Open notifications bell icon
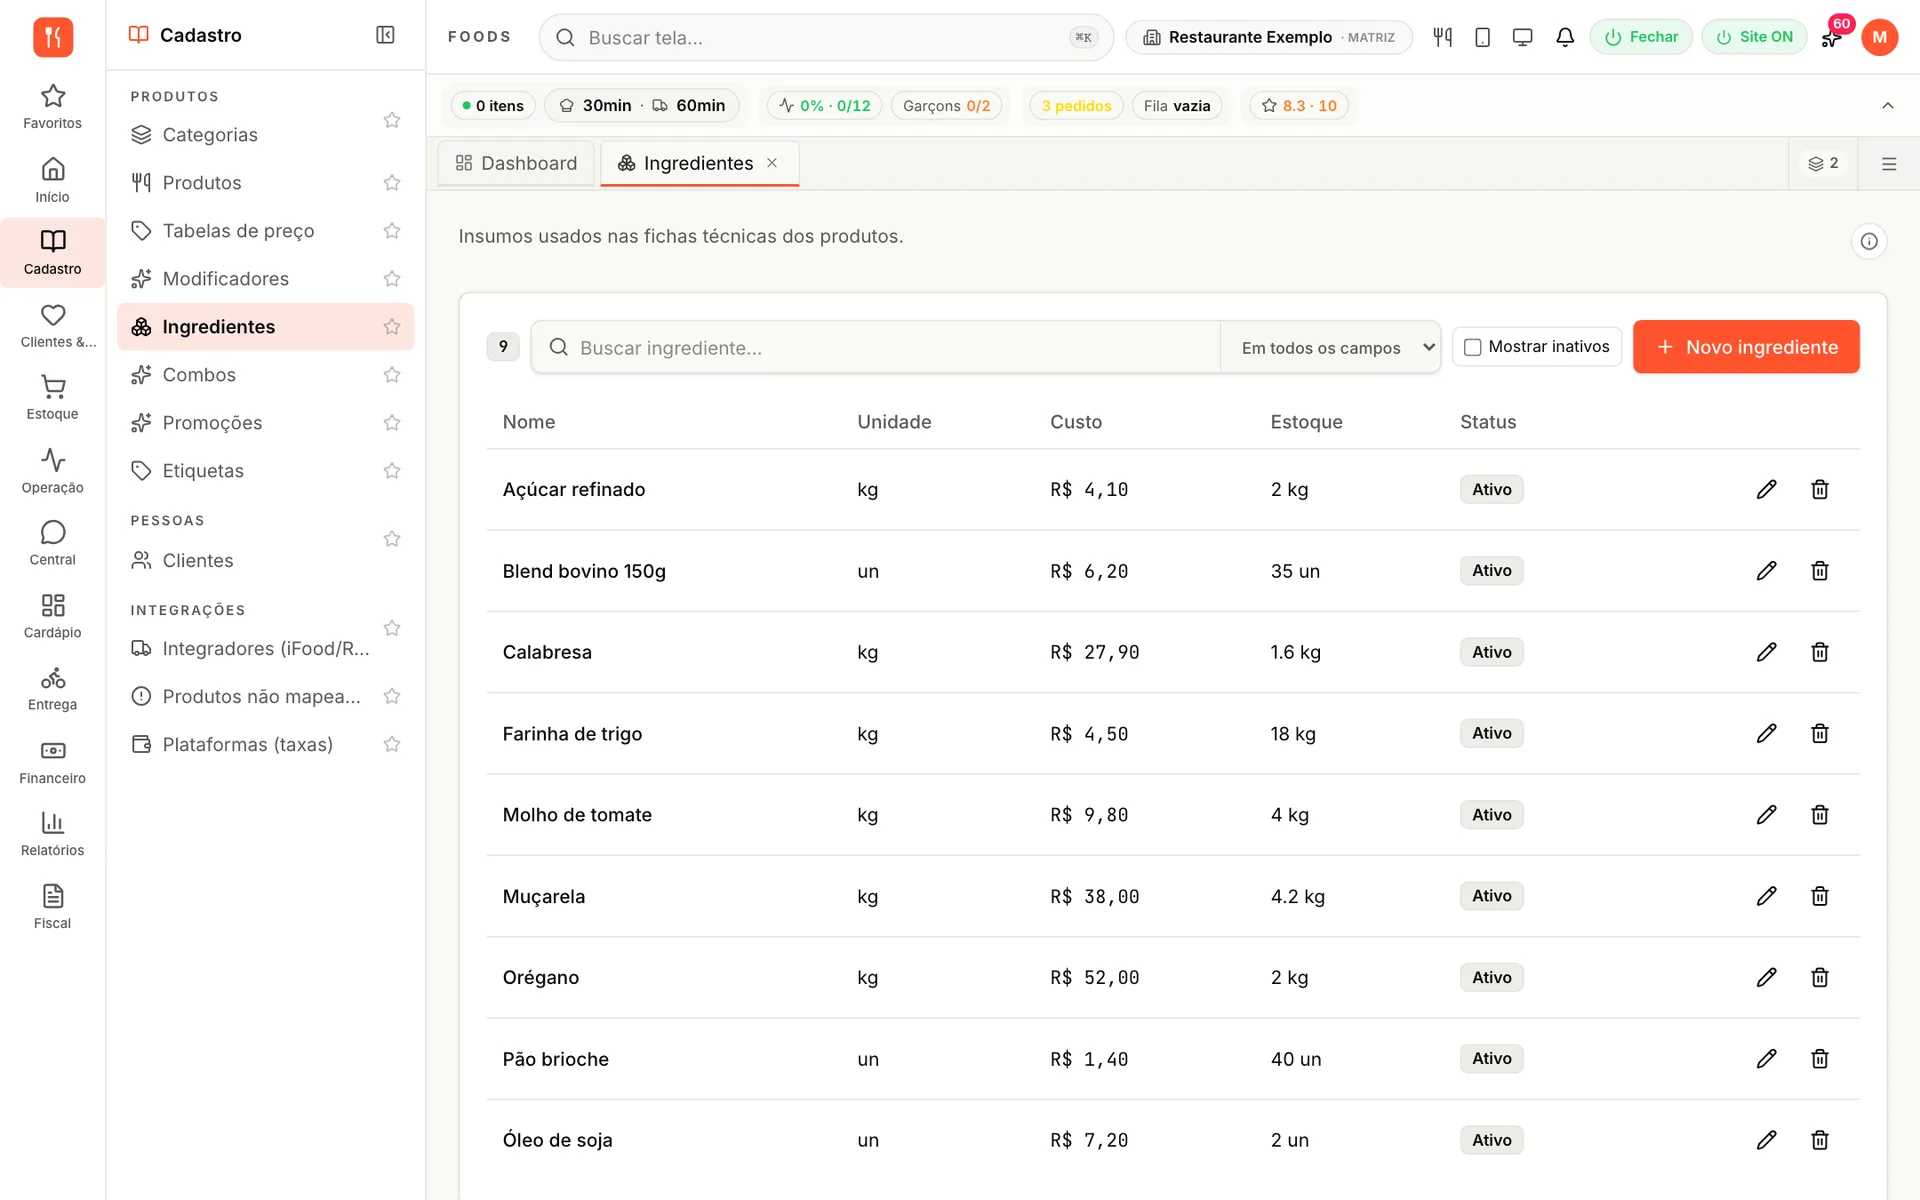1920x1200 pixels. 1565,37
